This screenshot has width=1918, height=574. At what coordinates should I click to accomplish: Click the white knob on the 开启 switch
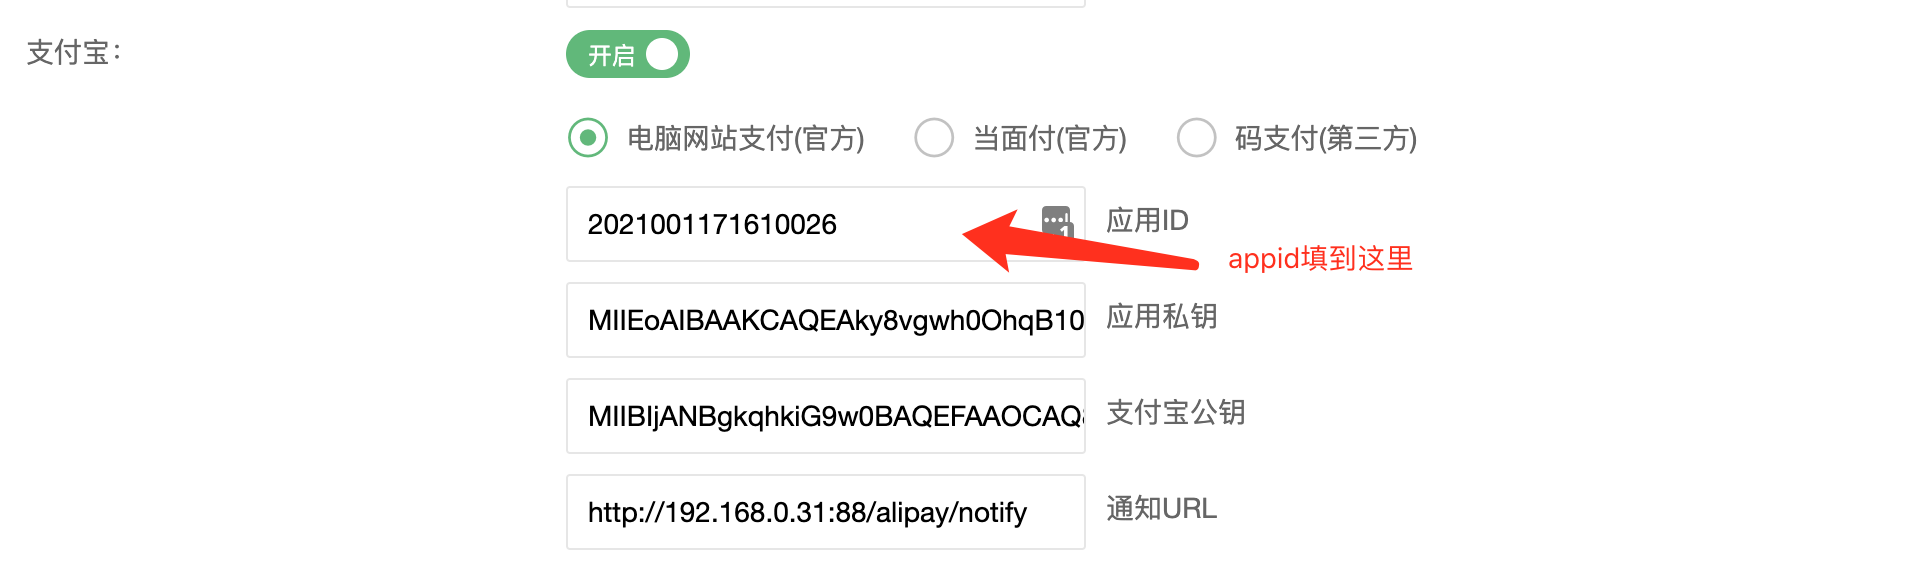[662, 54]
